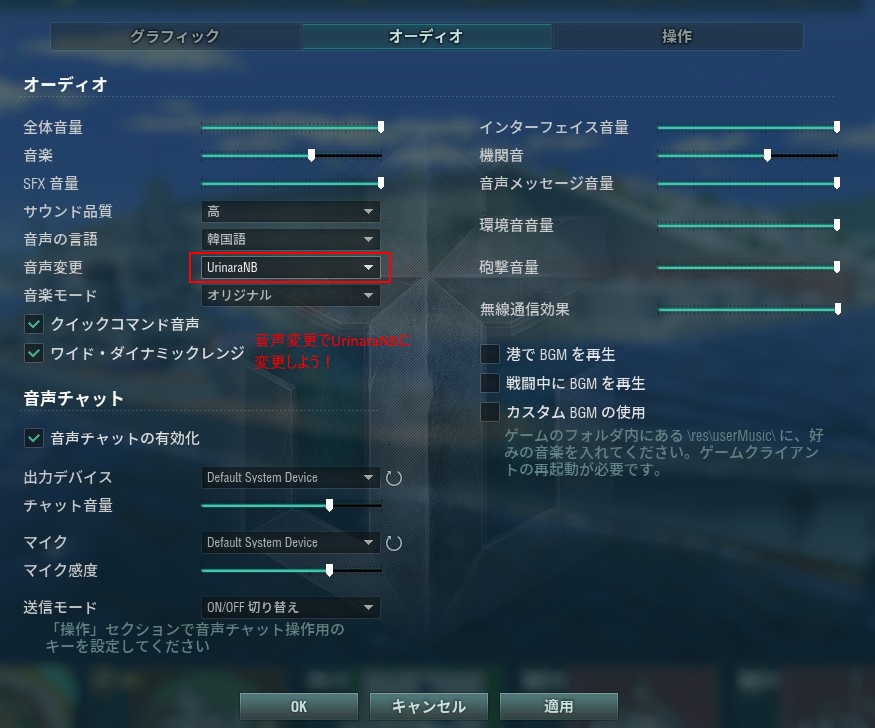Refresh the output device list icon

[394, 478]
